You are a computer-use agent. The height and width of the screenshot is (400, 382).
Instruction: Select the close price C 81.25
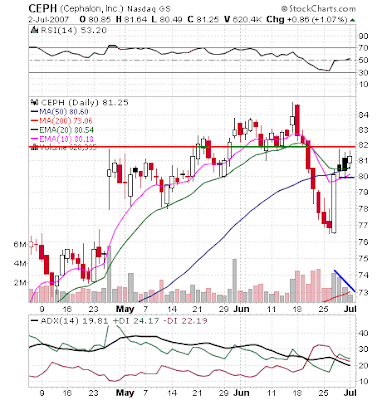(x=203, y=20)
